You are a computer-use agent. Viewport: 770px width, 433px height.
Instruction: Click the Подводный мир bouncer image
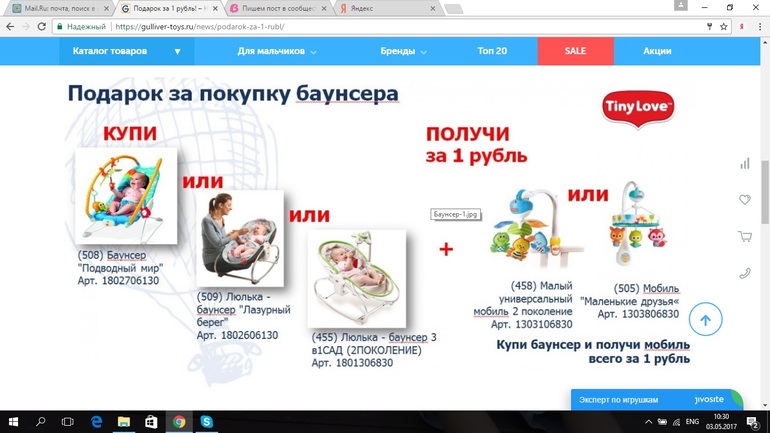click(126, 196)
